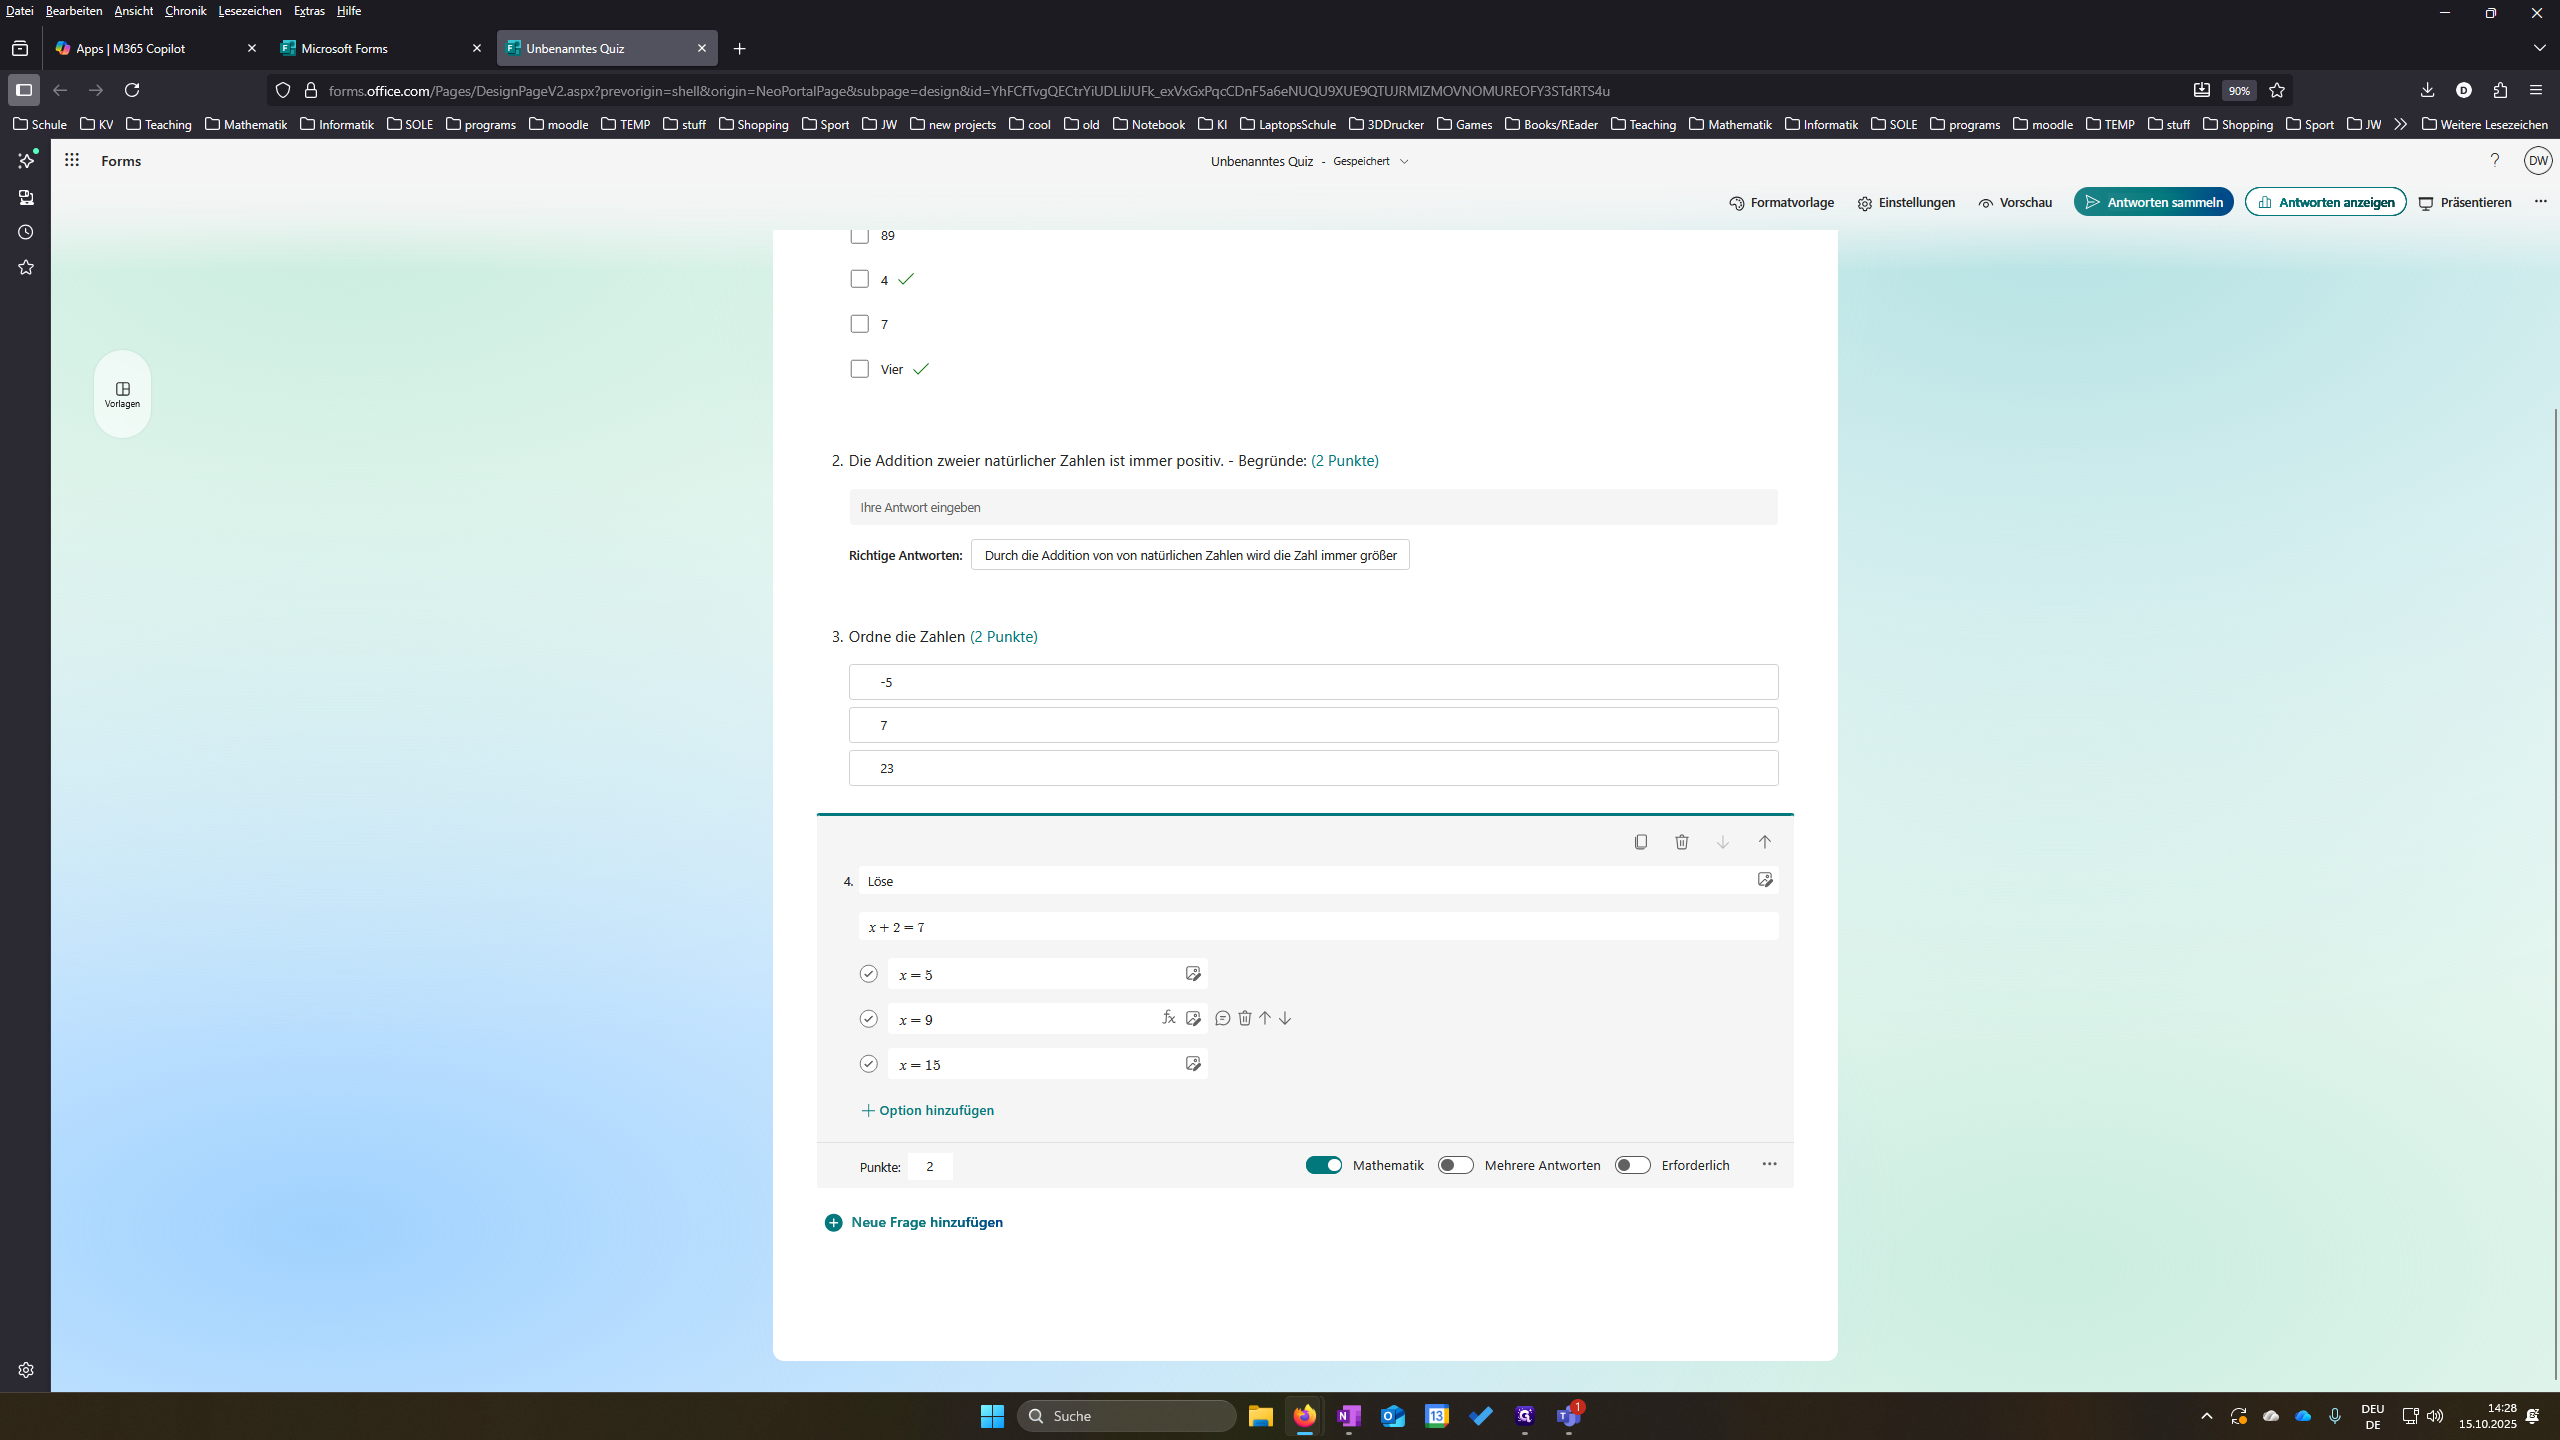
Task: Open the top-bar more options ellipsis
Action: [2540, 202]
